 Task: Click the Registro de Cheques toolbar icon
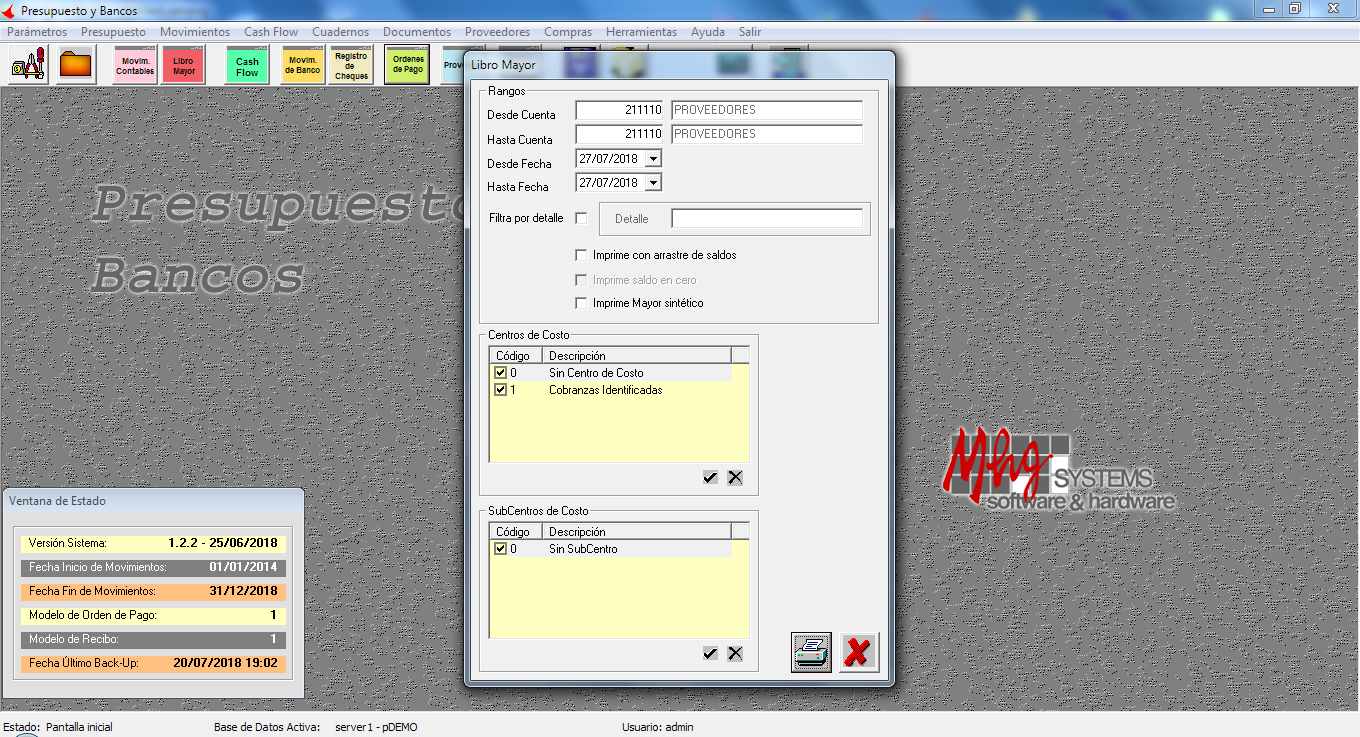coord(351,66)
